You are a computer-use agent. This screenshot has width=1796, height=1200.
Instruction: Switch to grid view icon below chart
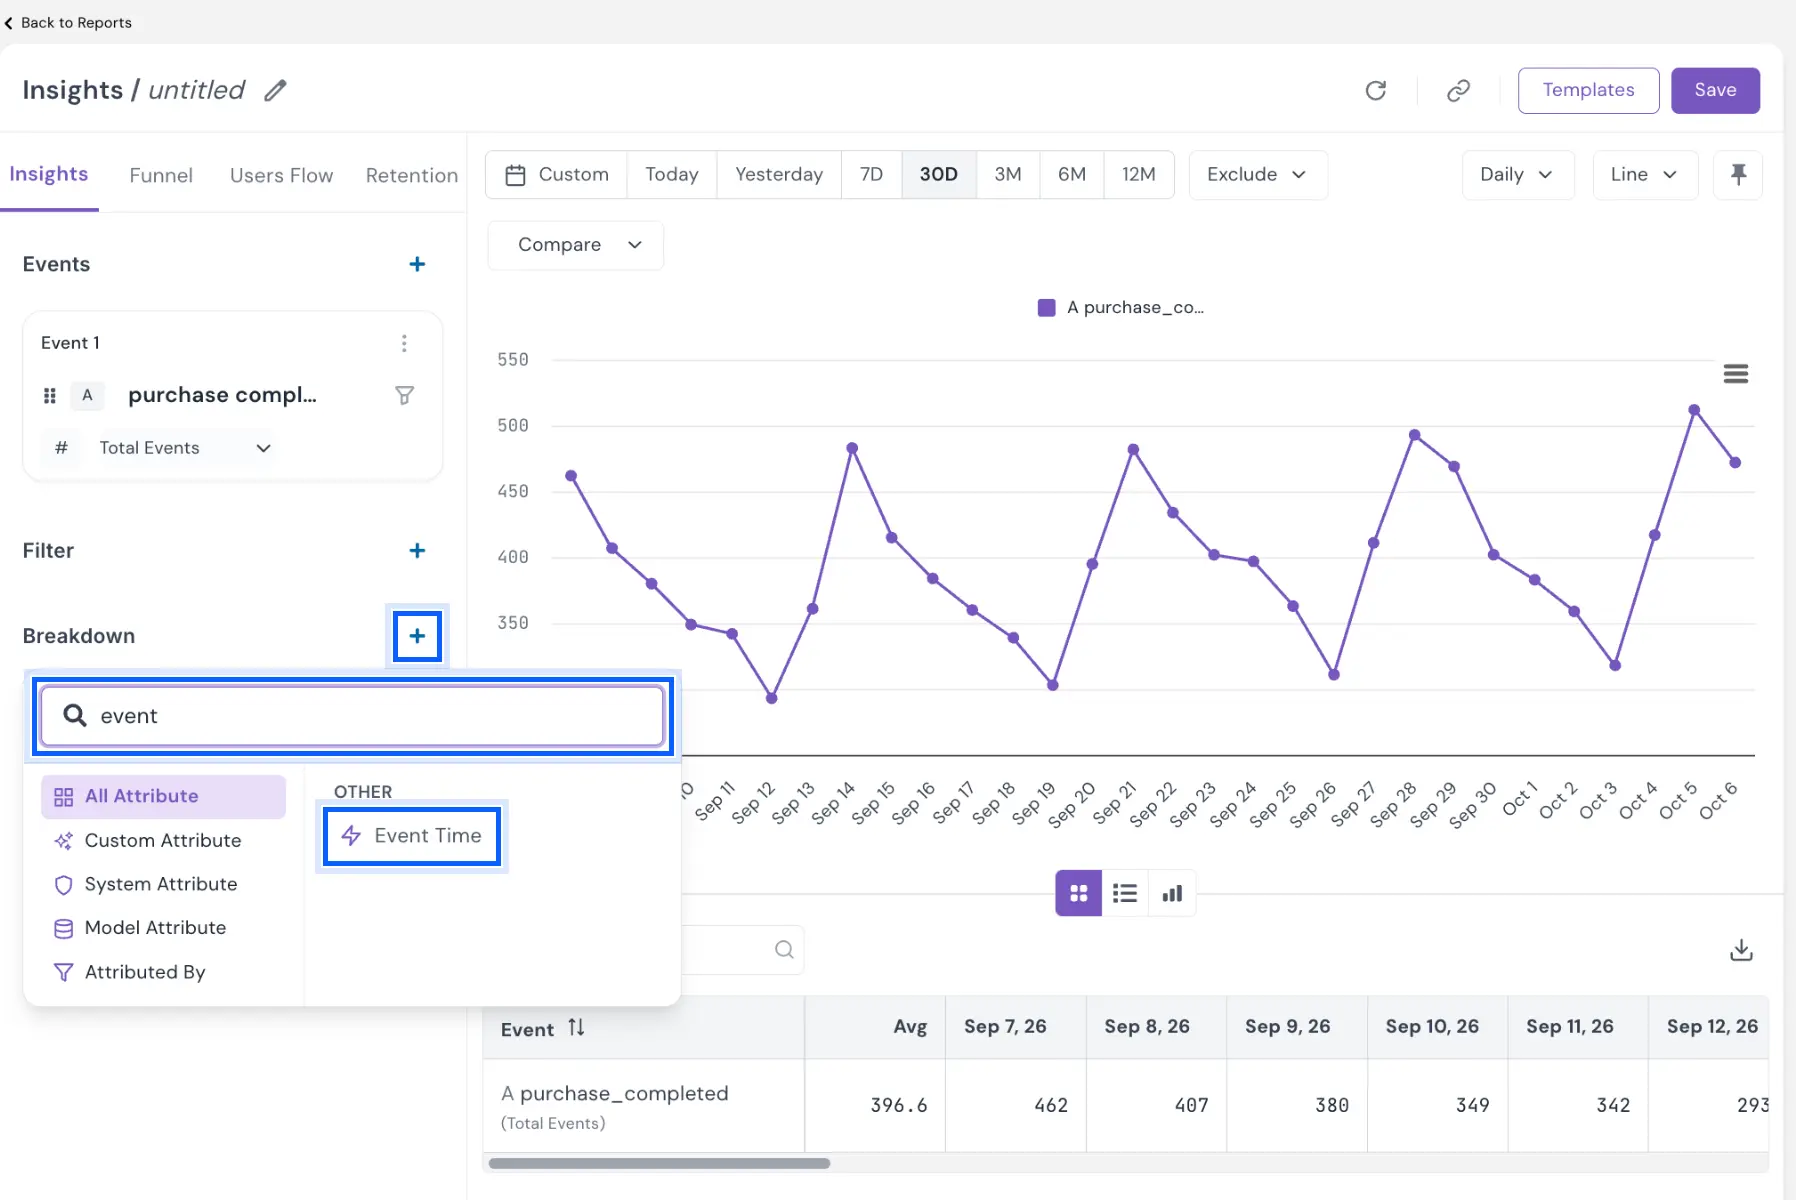(x=1078, y=893)
